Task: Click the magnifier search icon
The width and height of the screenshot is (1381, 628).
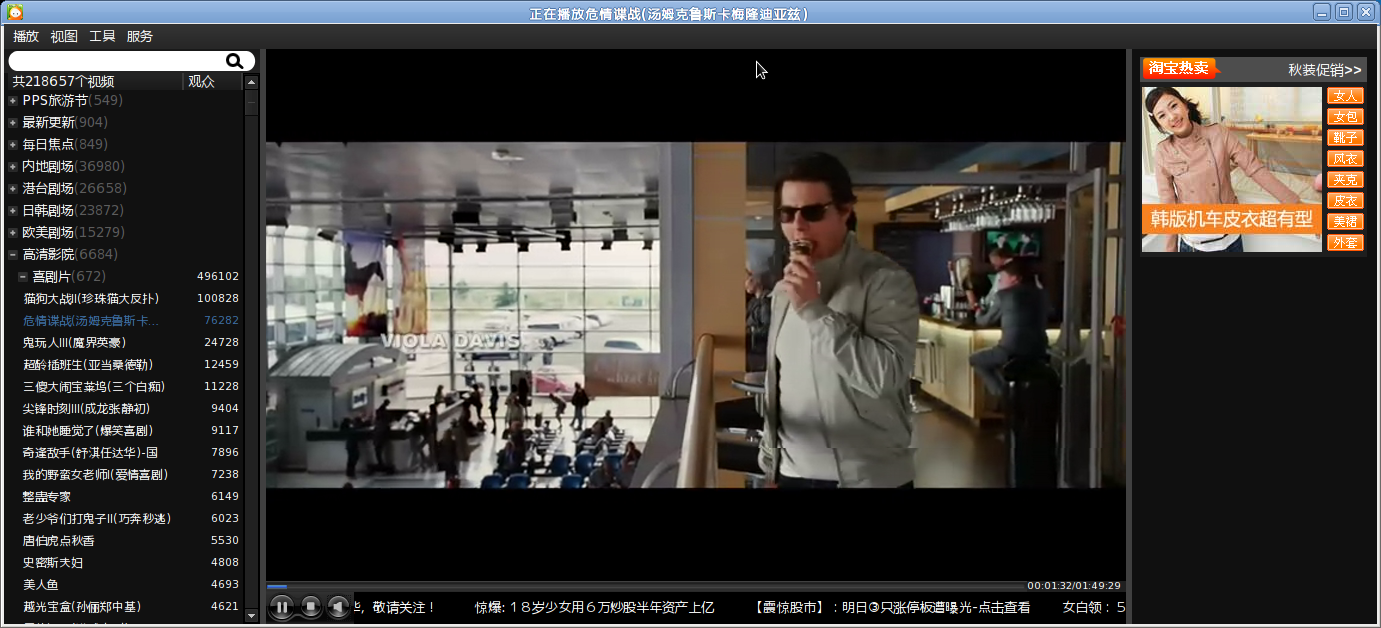Action: [x=234, y=61]
